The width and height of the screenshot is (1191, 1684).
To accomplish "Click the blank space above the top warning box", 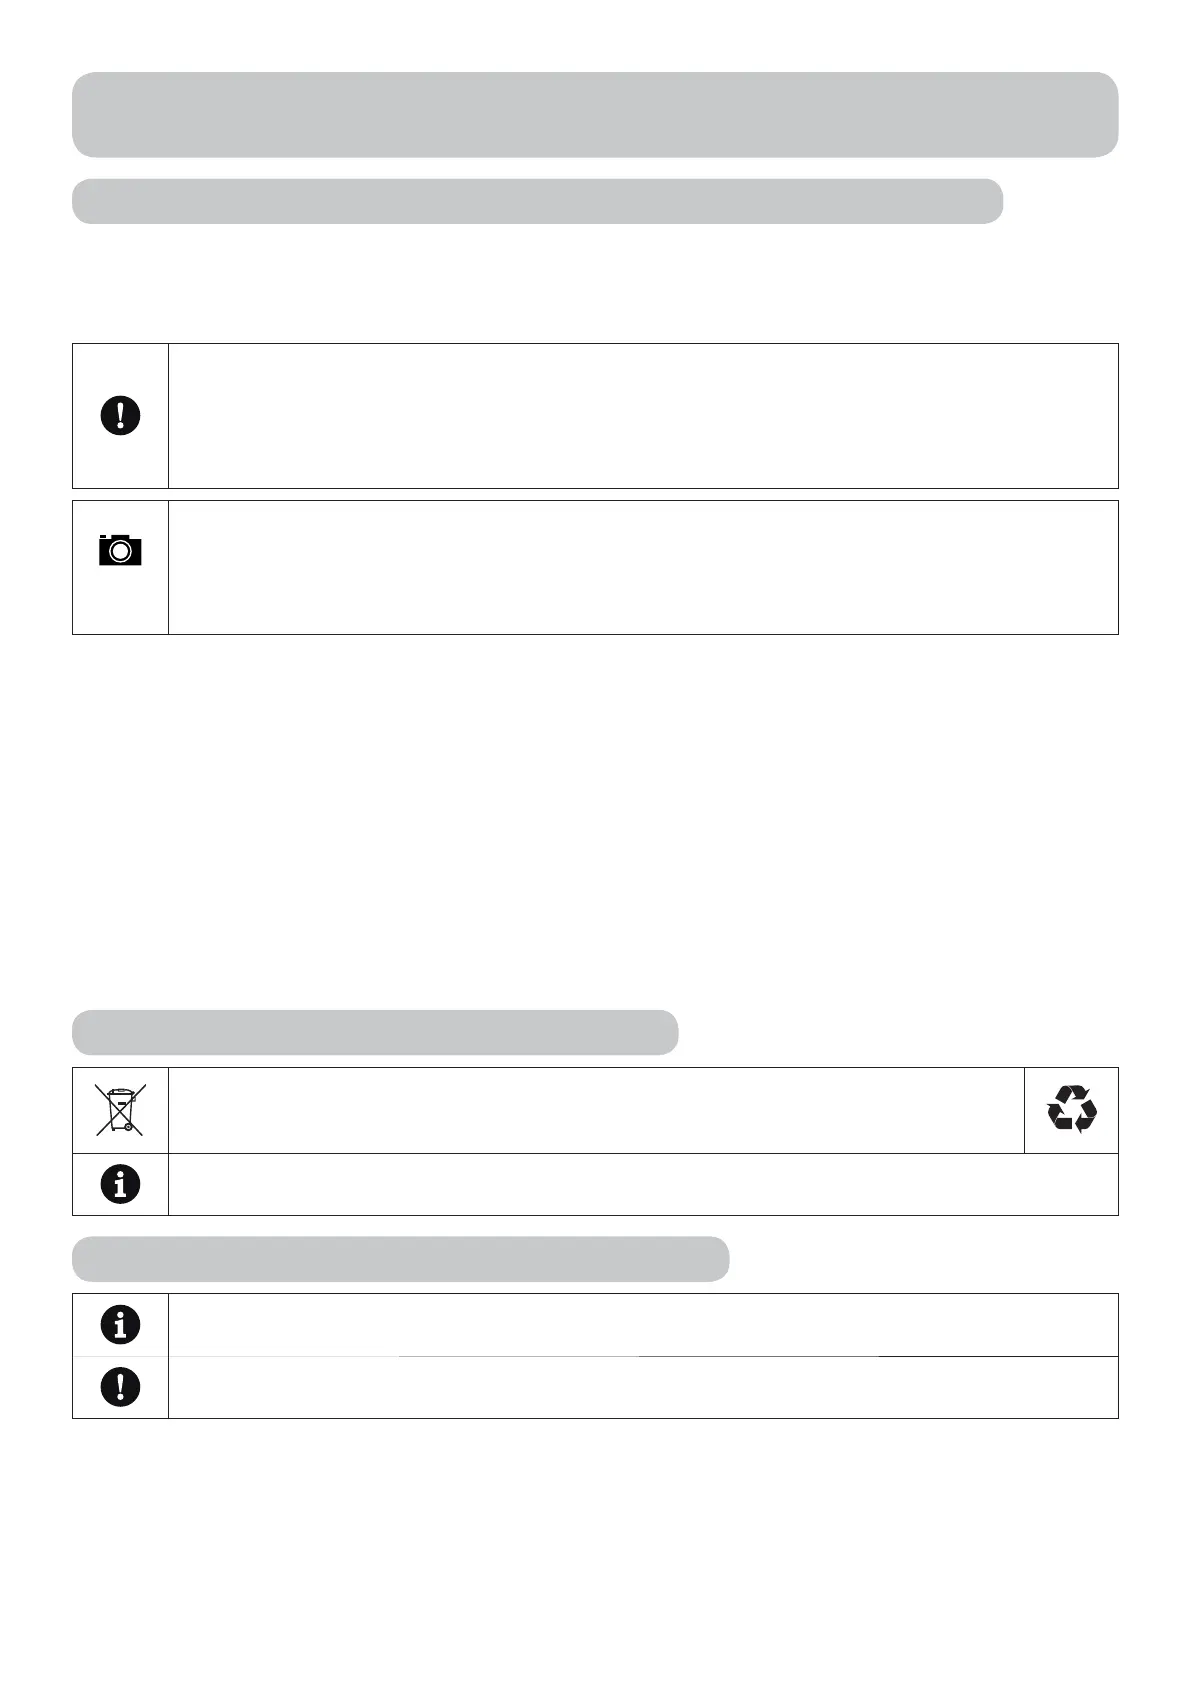I will [x=594, y=283].
